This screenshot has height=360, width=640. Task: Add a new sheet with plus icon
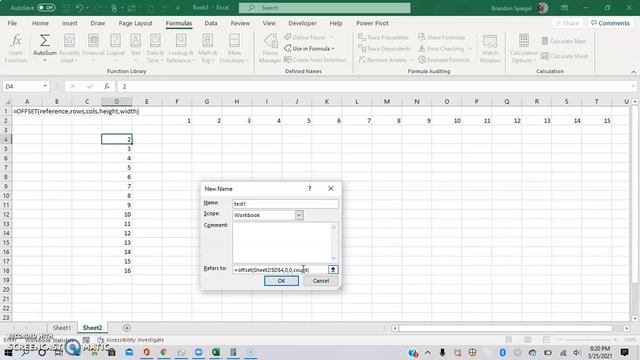[x=127, y=328]
